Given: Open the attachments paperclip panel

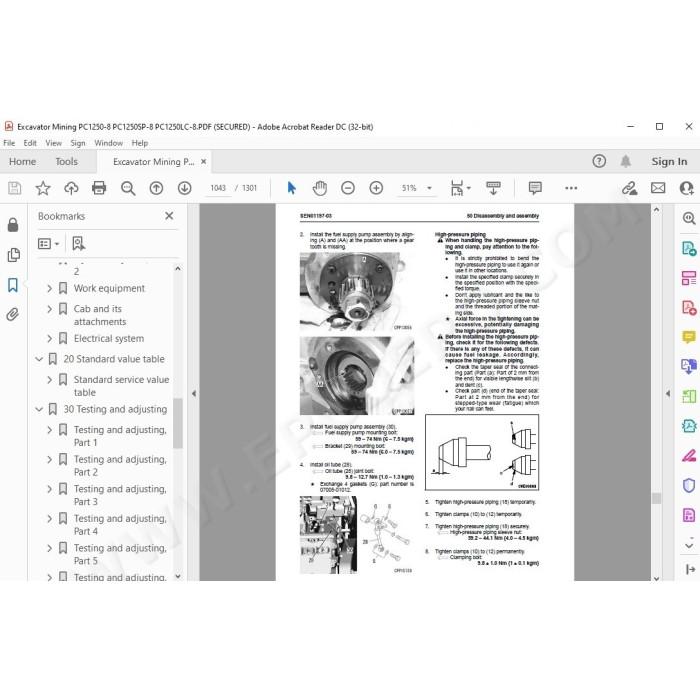Looking at the screenshot, I should click(13, 315).
